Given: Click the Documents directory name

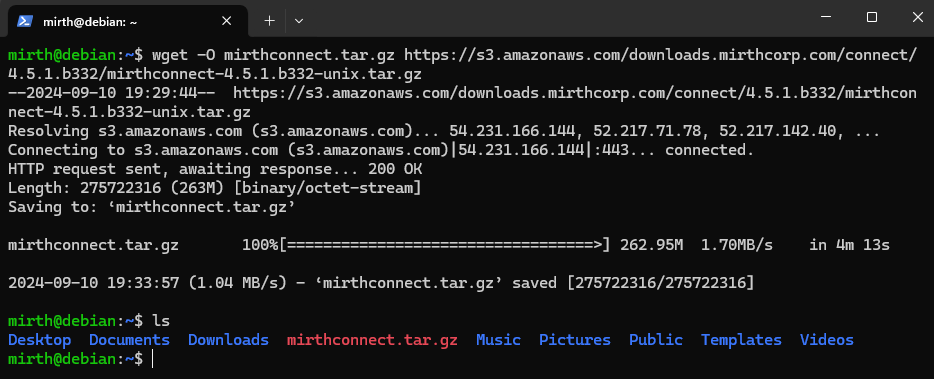Looking at the screenshot, I should pos(129,340).
